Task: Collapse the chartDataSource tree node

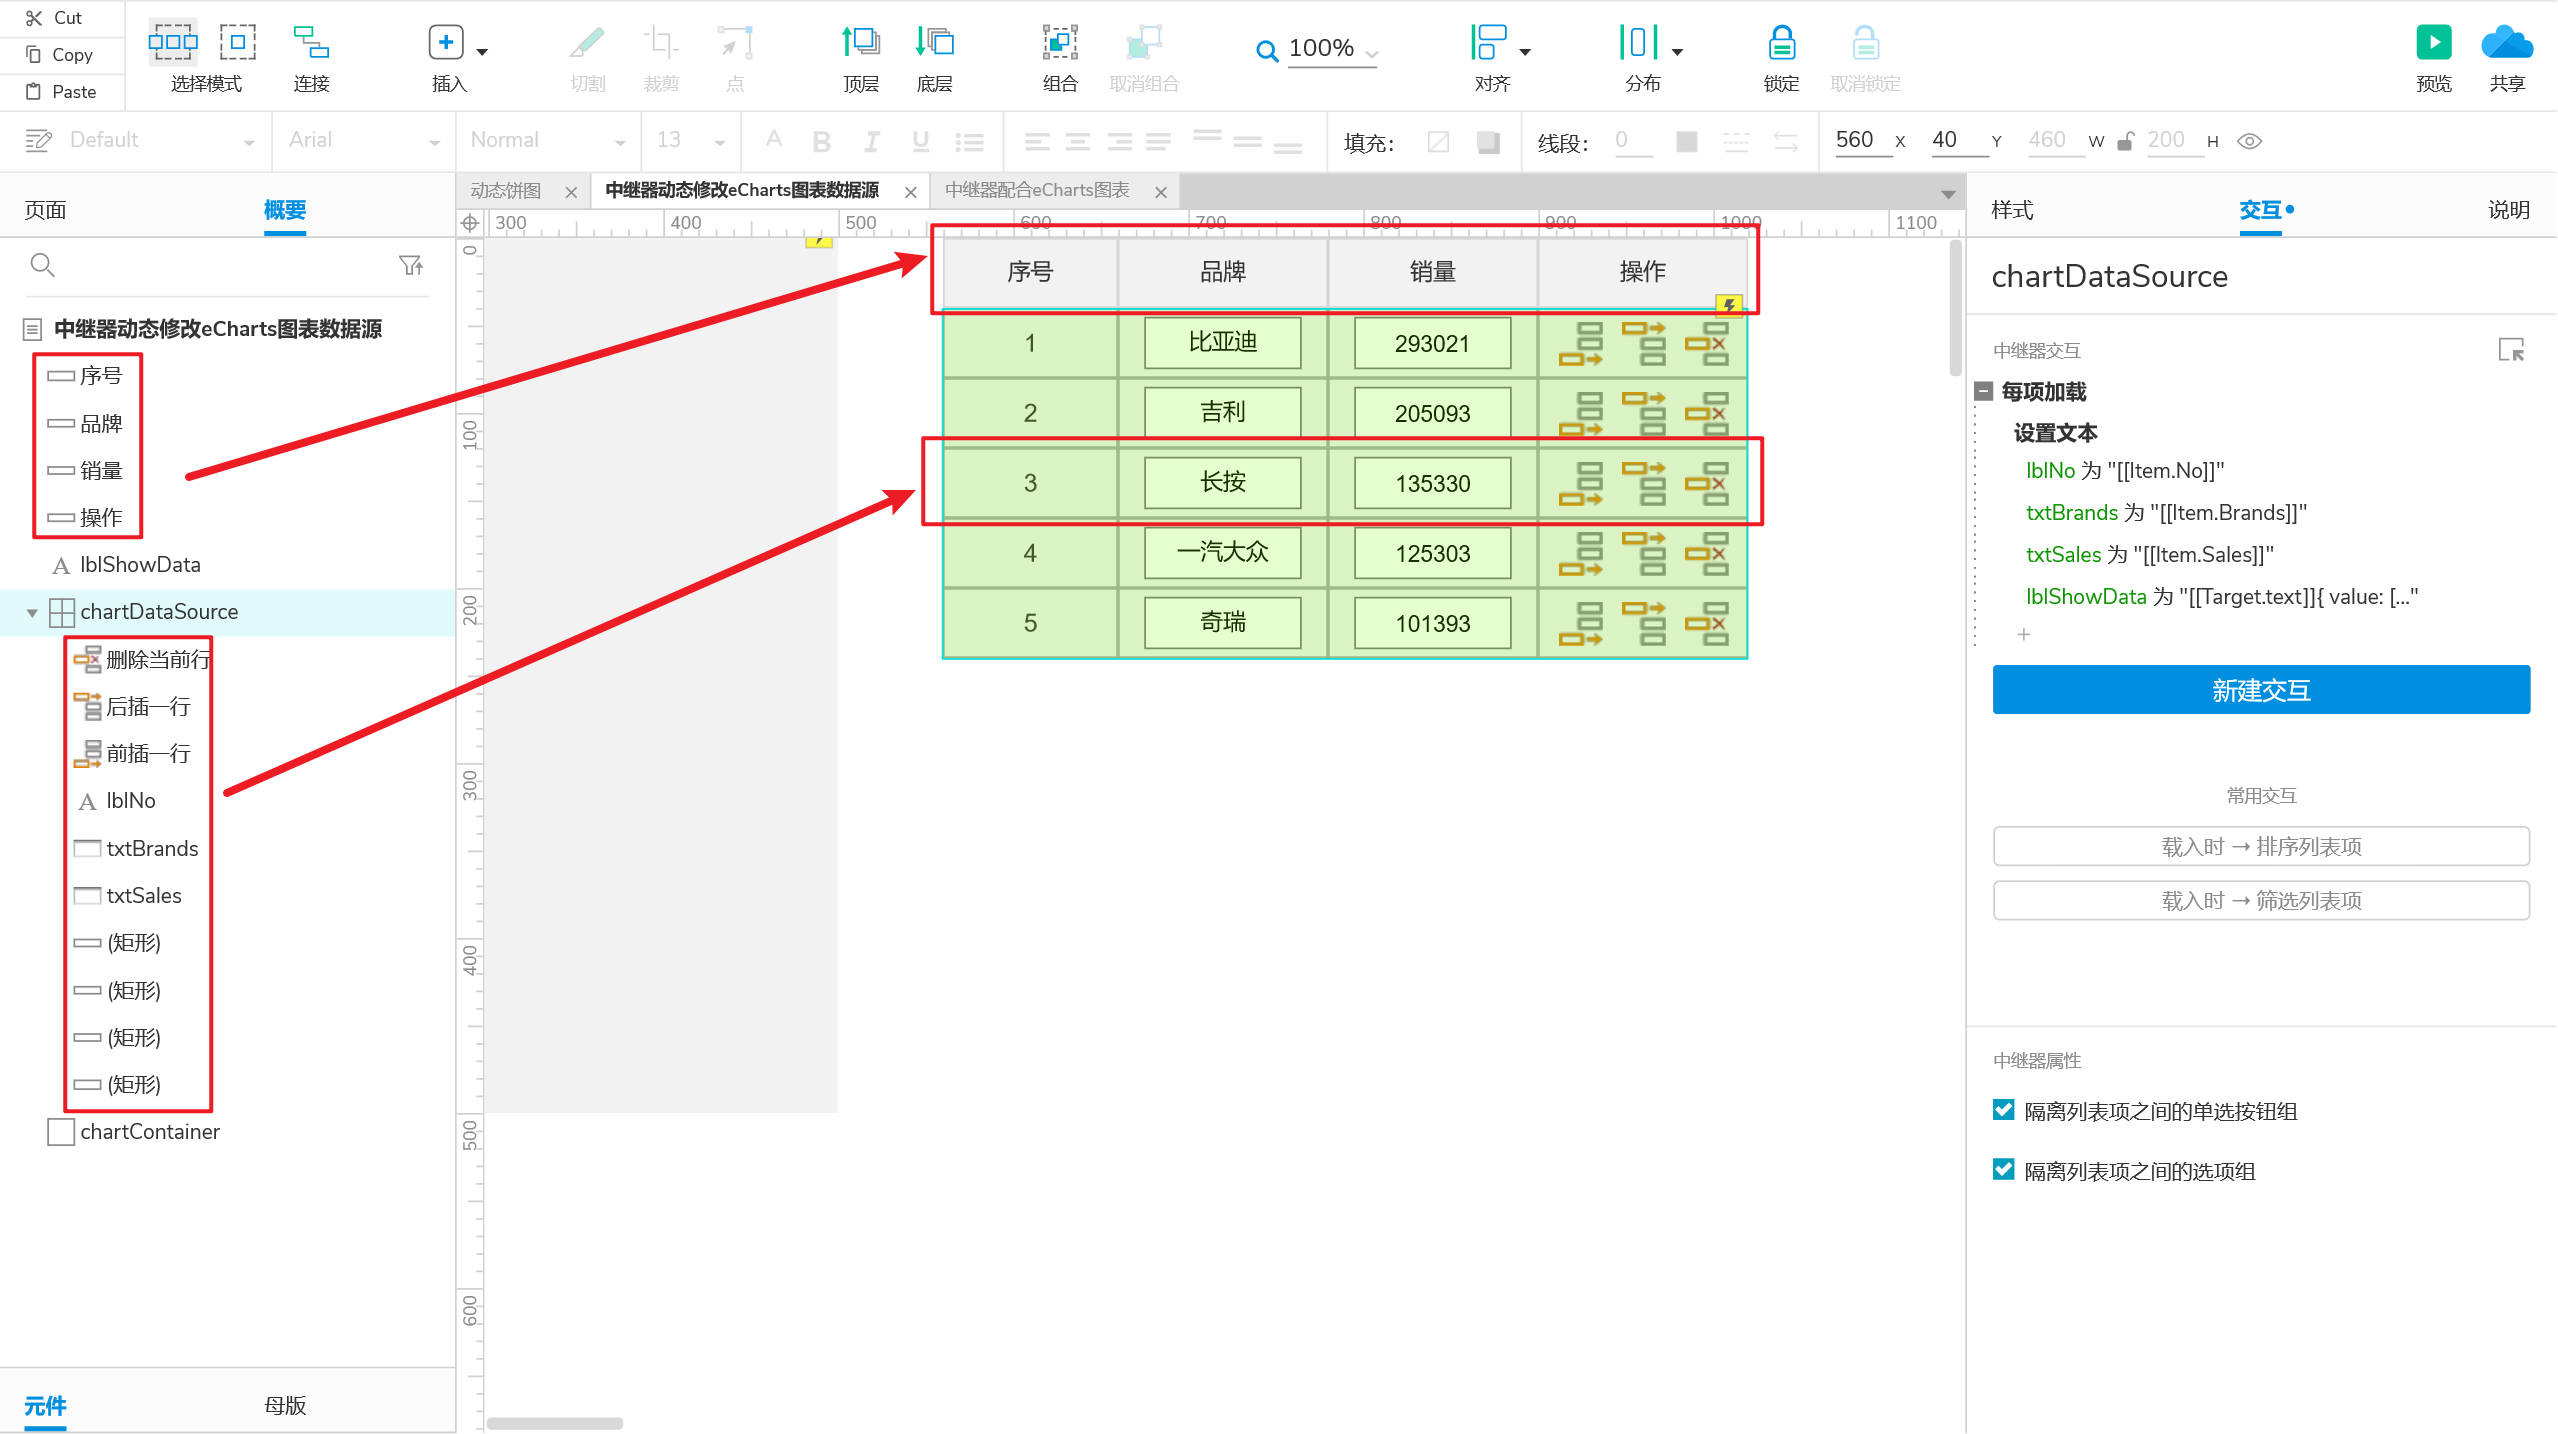Action: (x=32, y=613)
